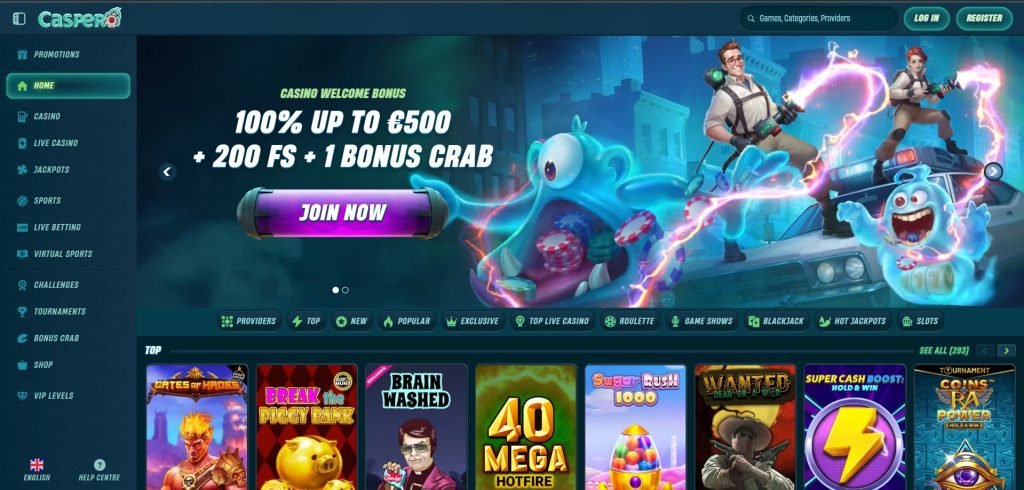Go to the previous banner slide arrow
This screenshot has height=490, width=1024.
point(167,172)
